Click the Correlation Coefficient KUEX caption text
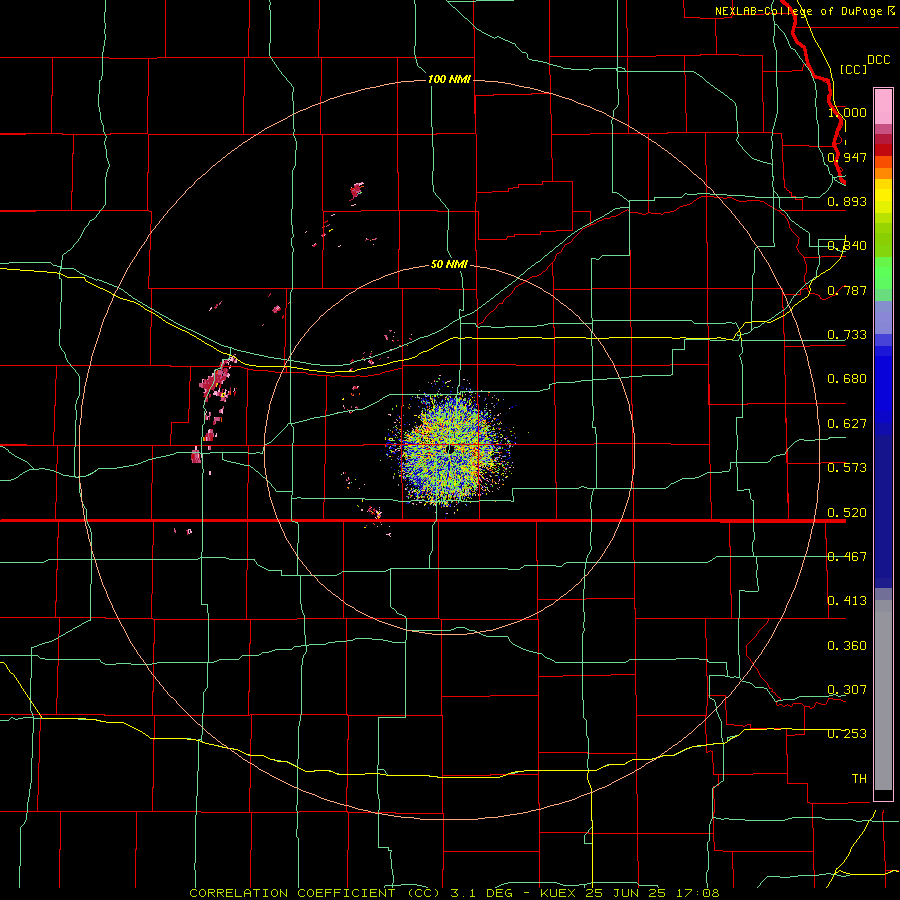 click(x=454, y=893)
